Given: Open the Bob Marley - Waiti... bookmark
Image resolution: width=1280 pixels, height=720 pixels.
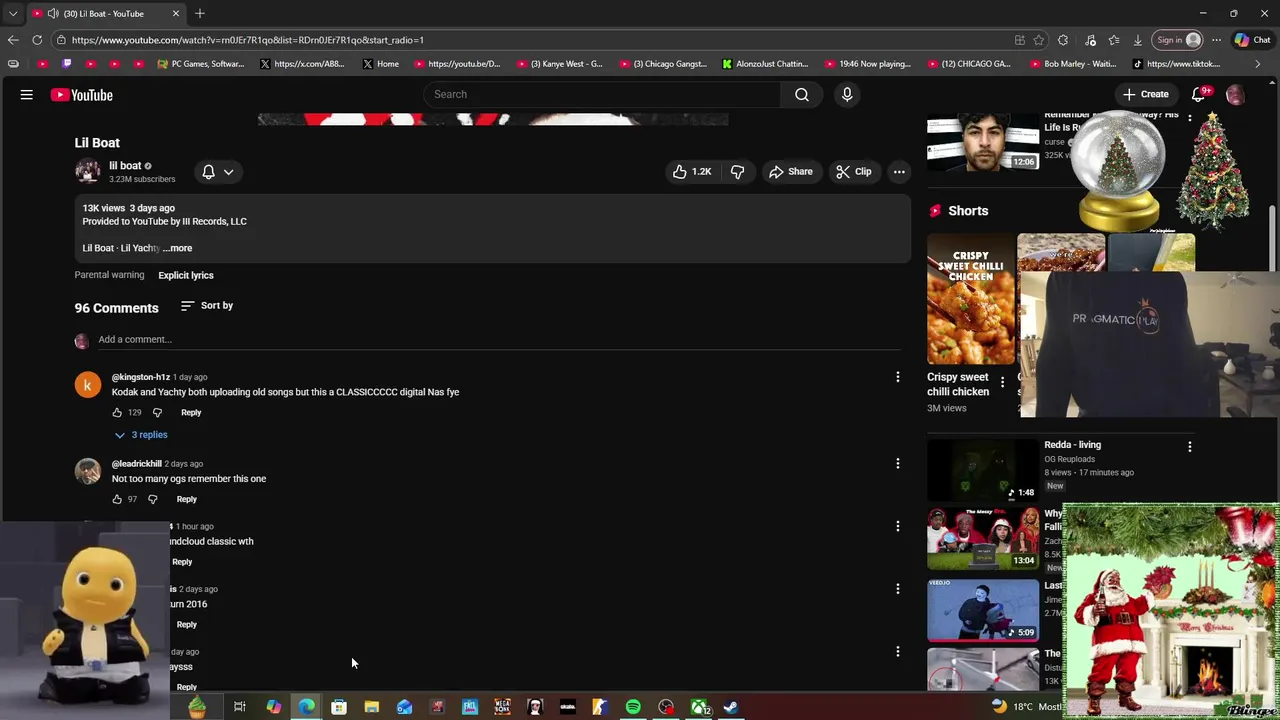Looking at the screenshot, I should 1071,64.
